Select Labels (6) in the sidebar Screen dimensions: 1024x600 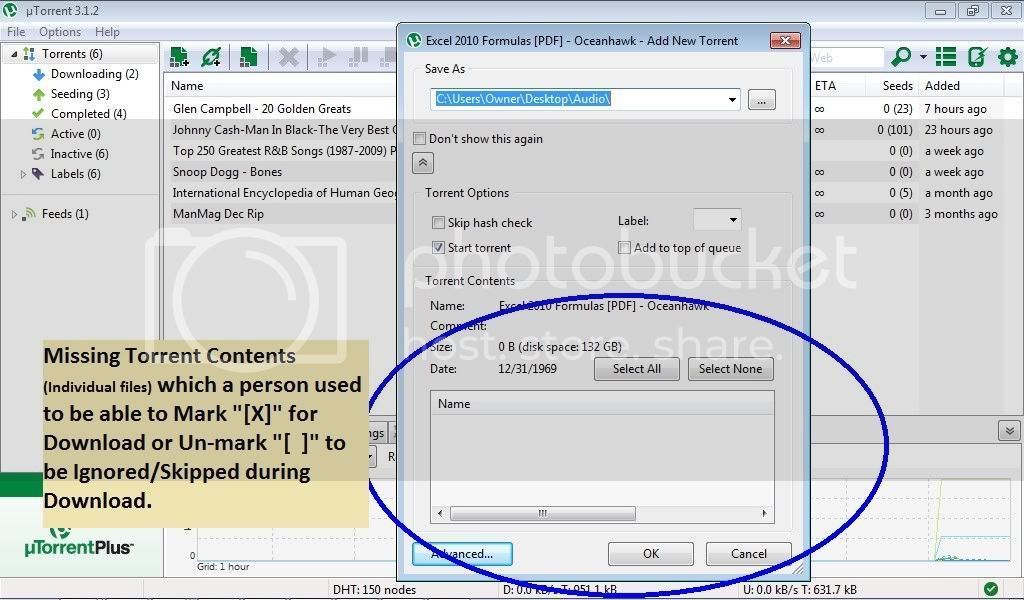pos(75,174)
